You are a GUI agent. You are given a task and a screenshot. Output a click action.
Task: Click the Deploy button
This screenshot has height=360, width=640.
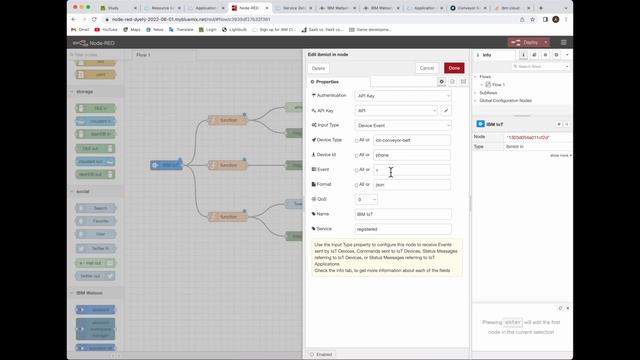coord(526,42)
